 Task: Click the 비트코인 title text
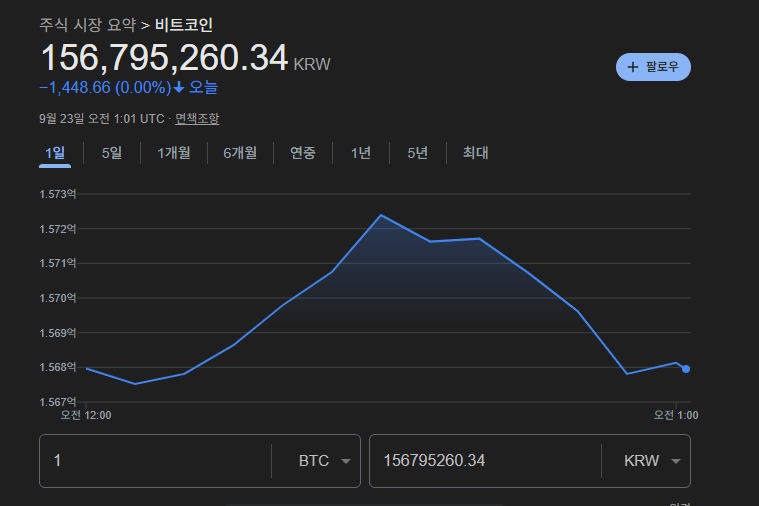tap(184, 25)
